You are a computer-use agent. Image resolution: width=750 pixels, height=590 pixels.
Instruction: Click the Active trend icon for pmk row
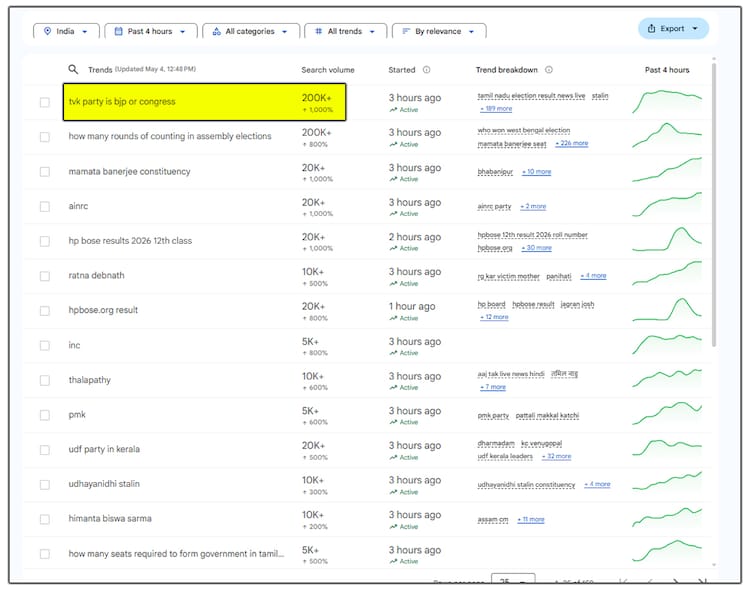point(393,422)
